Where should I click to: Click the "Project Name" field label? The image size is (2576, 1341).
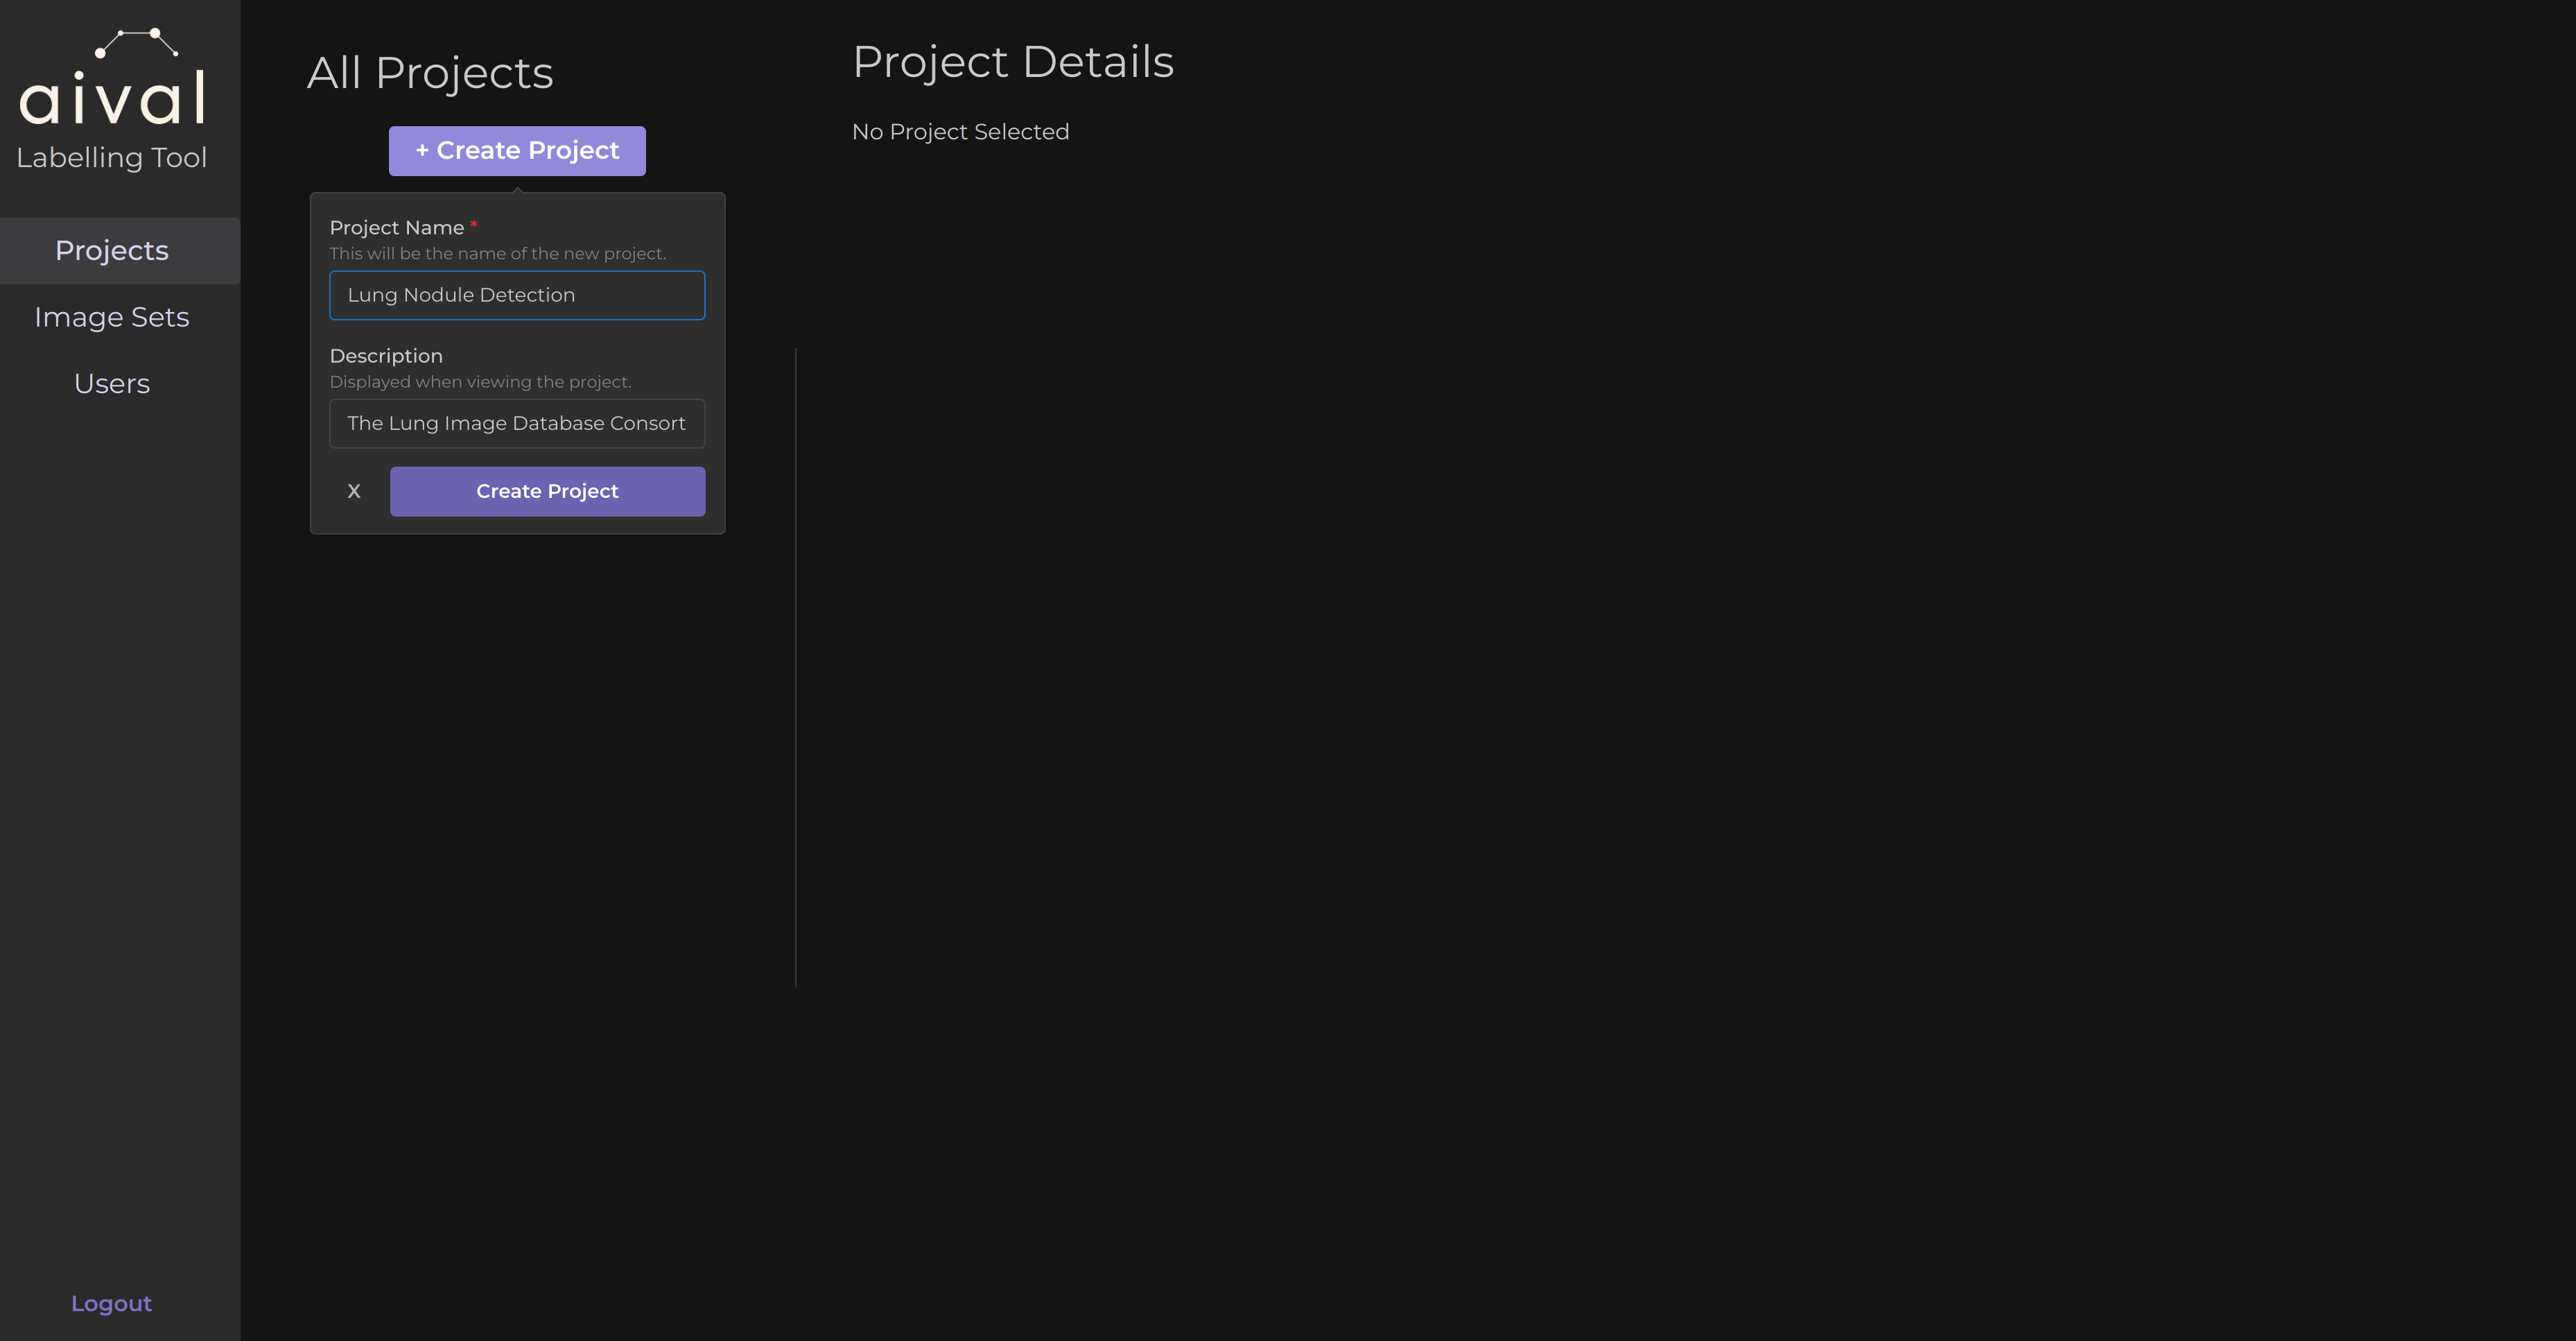click(397, 228)
